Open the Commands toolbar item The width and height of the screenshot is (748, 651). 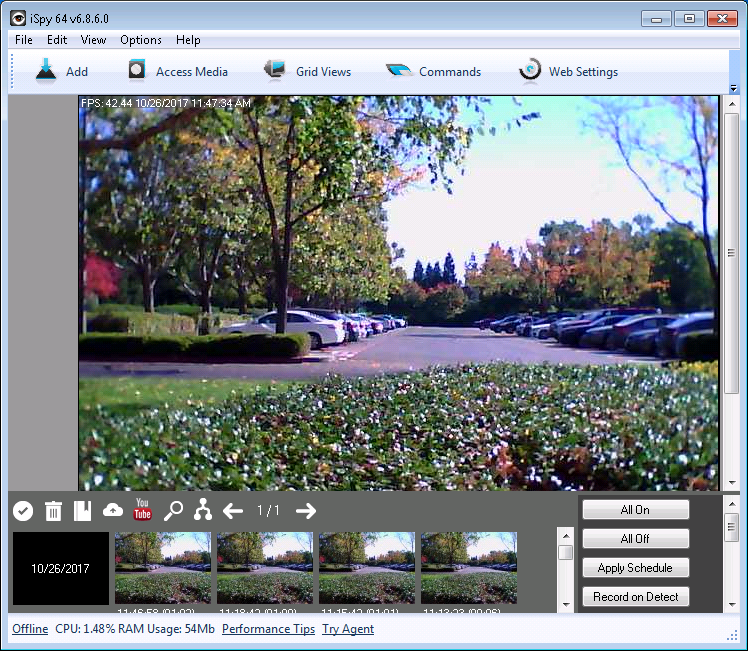(433, 71)
